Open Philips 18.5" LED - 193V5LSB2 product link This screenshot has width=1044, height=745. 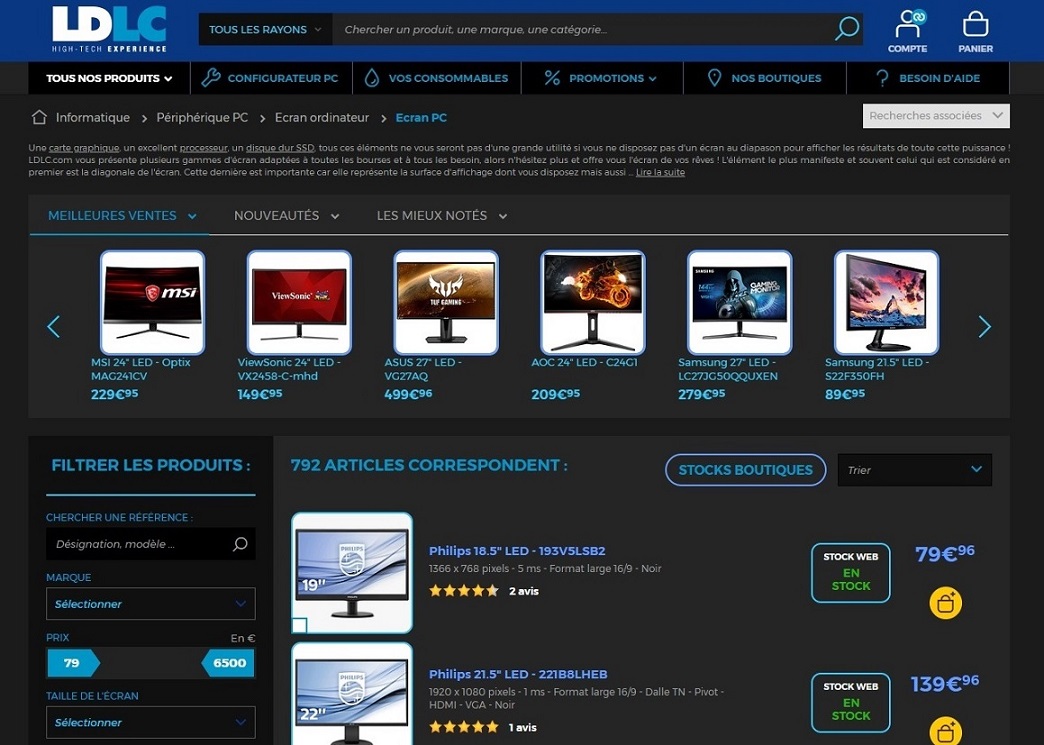[517, 551]
